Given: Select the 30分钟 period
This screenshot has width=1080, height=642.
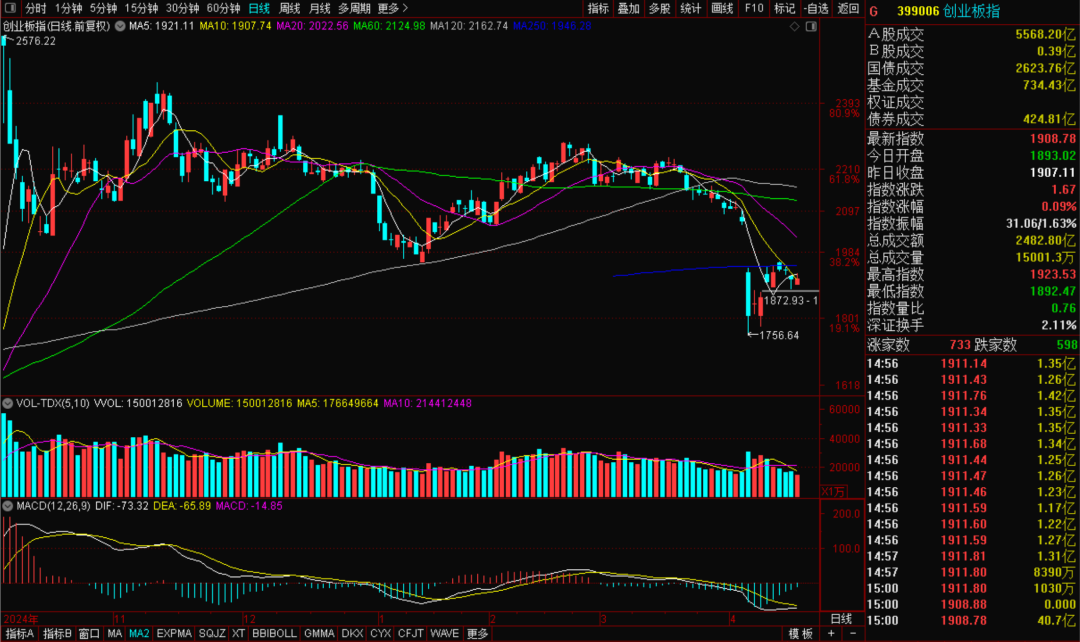Looking at the screenshot, I should [x=183, y=8].
